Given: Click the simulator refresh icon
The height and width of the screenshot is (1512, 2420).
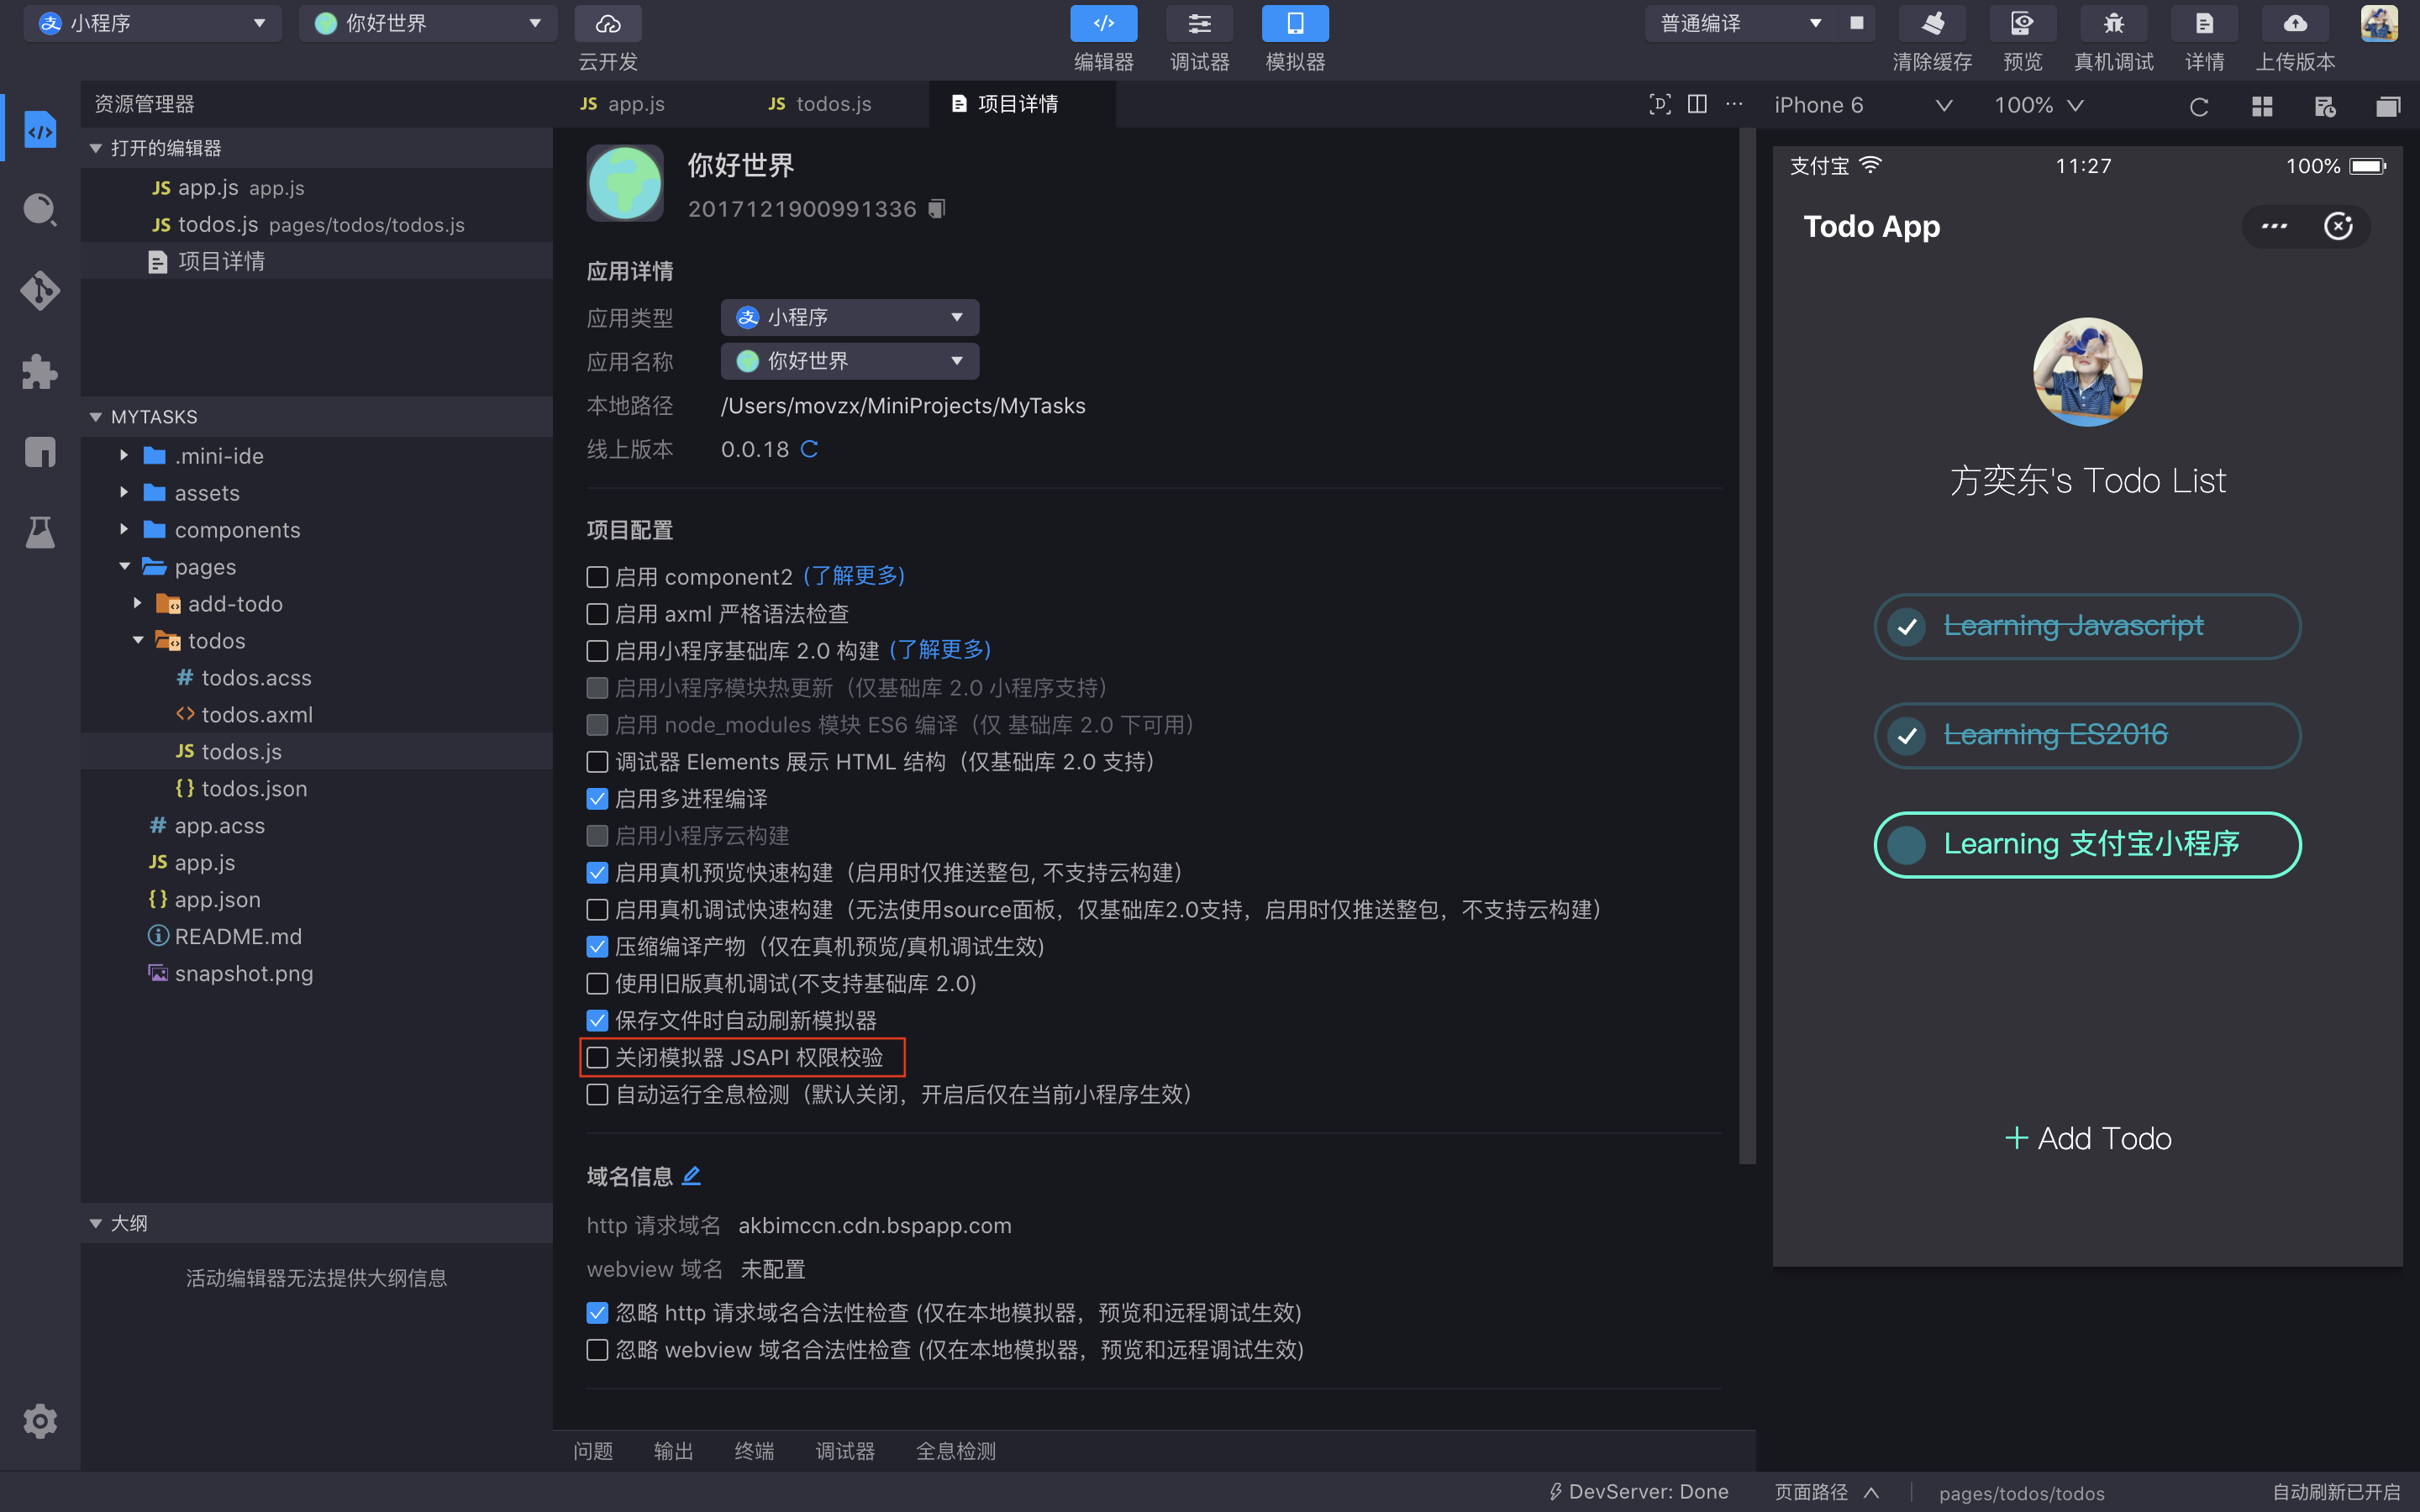Looking at the screenshot, I should [2198, 106].
